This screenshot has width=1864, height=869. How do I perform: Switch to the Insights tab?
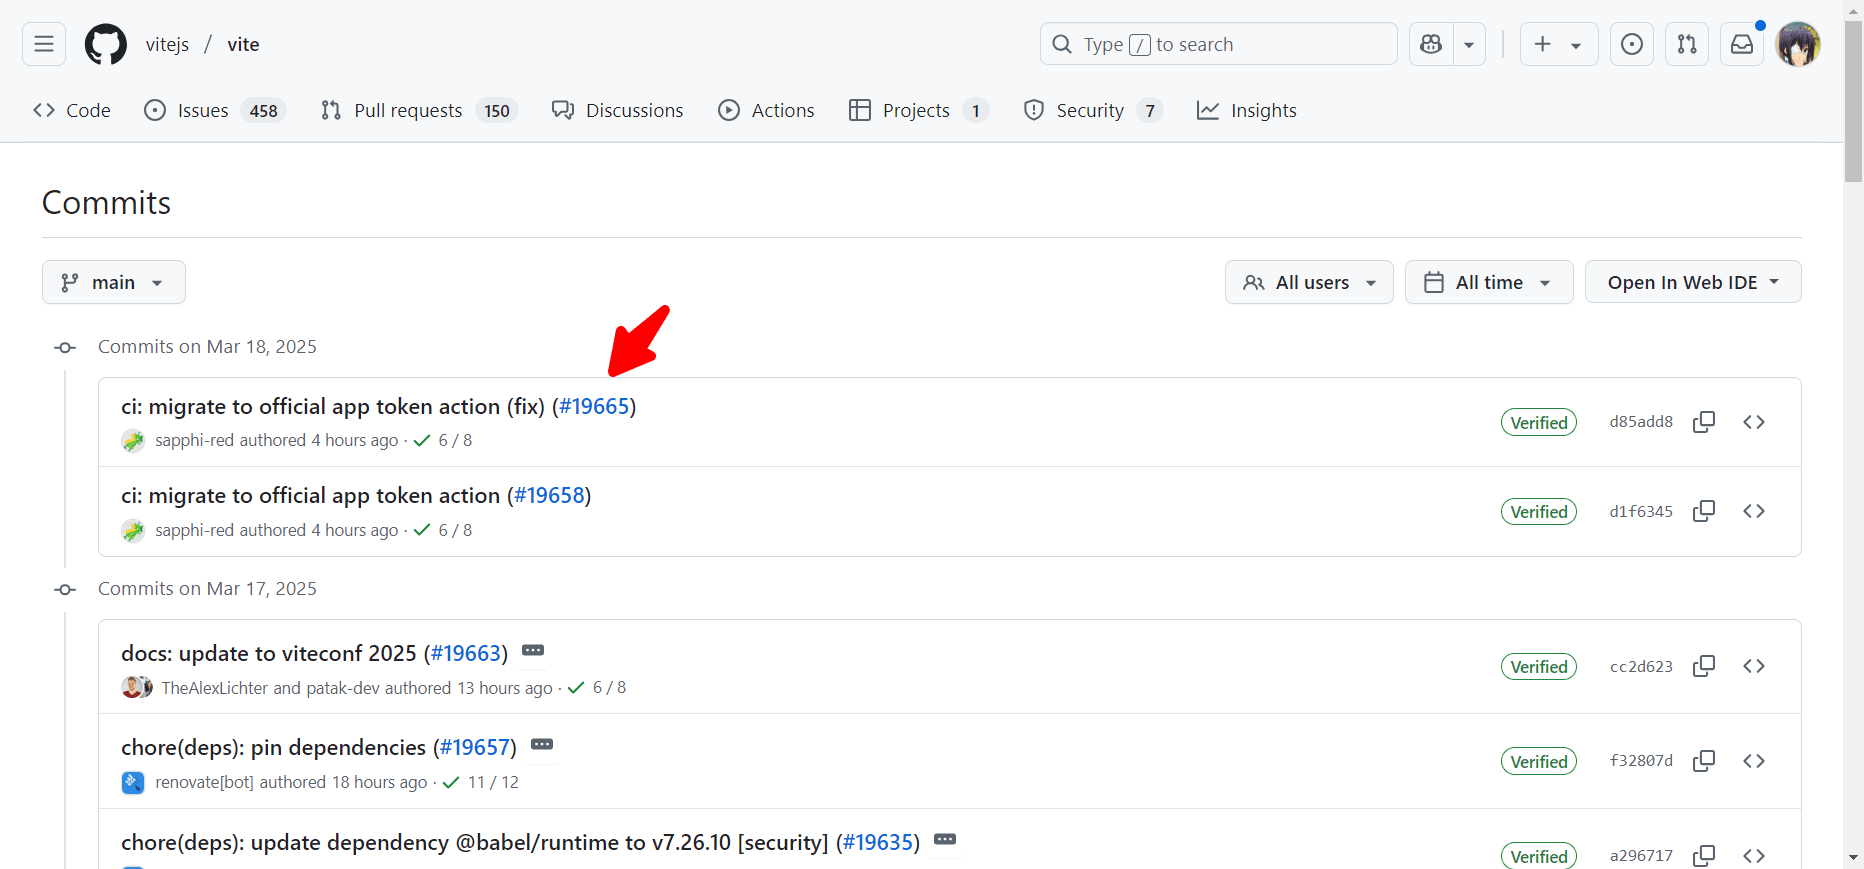click(x=1247, y=110)
